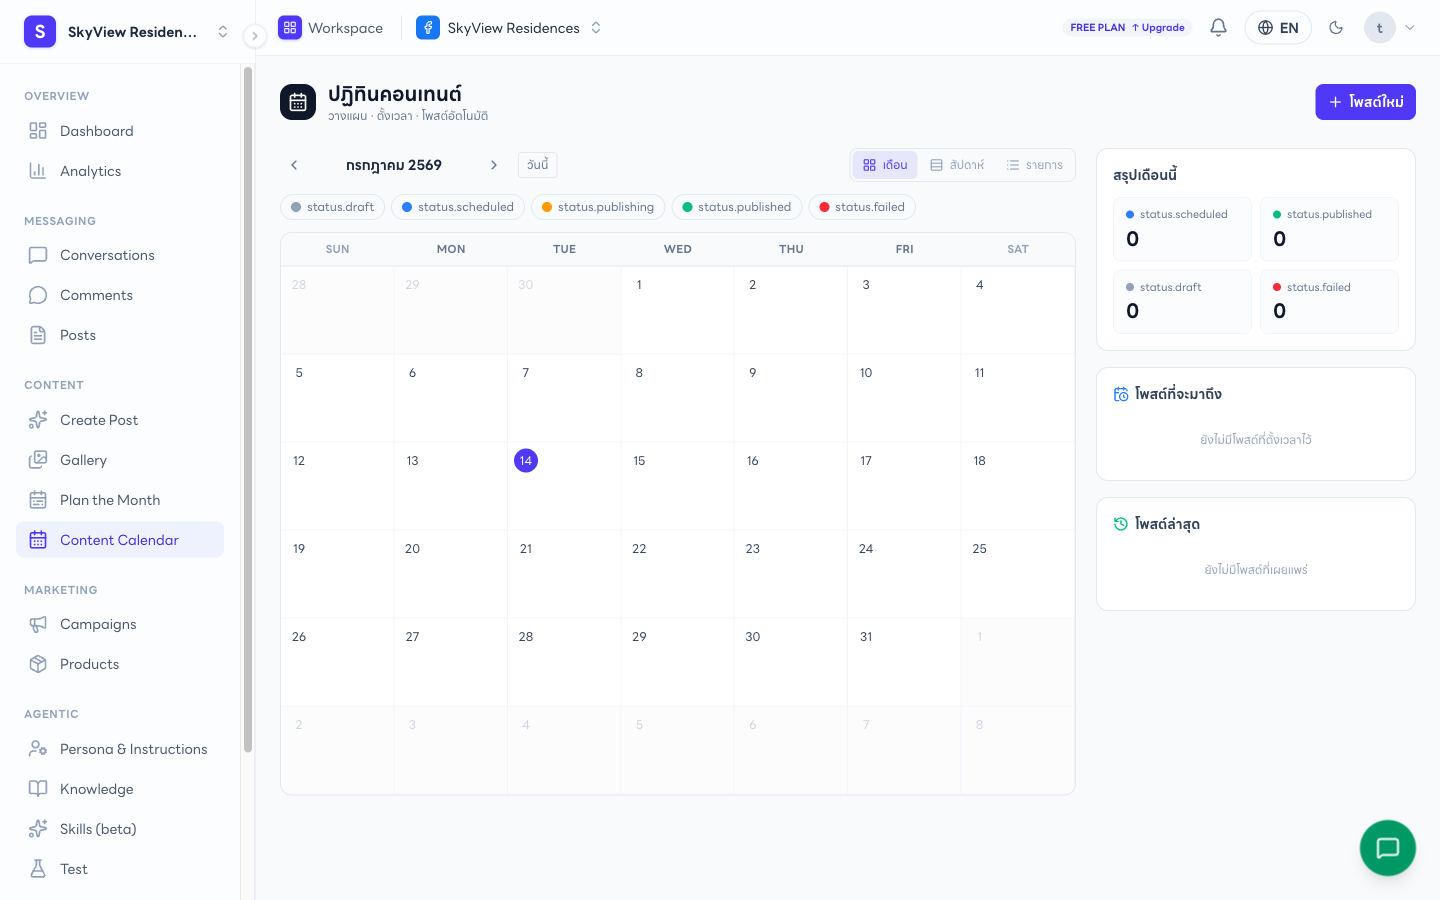Collapse the sidebar with the chevron toggle
The image size is (1440, 900).
pyautogui.click(x=255, y=36)
